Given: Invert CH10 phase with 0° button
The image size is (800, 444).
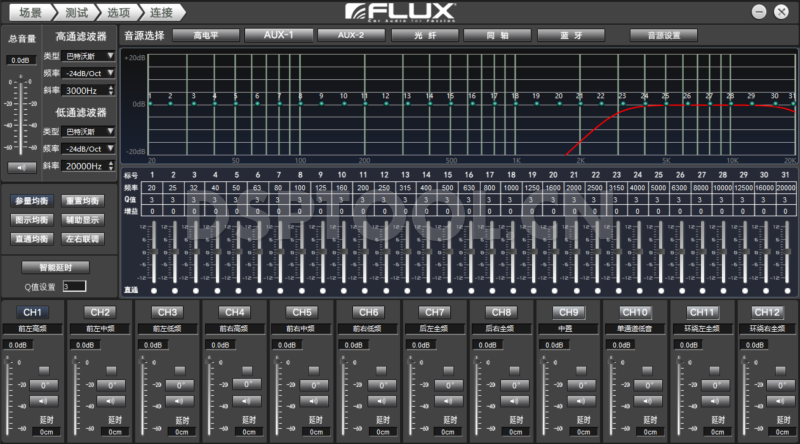Looking at the screenshot, I should click(648, 385).
